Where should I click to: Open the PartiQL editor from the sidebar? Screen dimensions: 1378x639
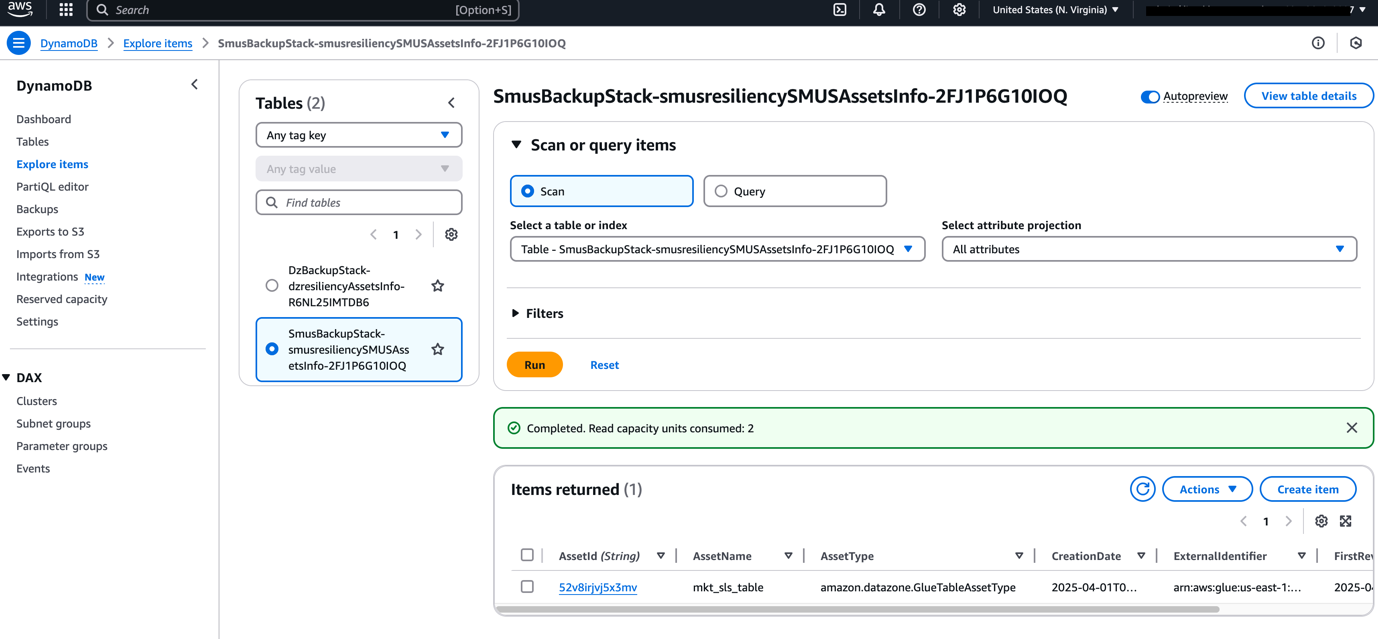tap(51, 186)
